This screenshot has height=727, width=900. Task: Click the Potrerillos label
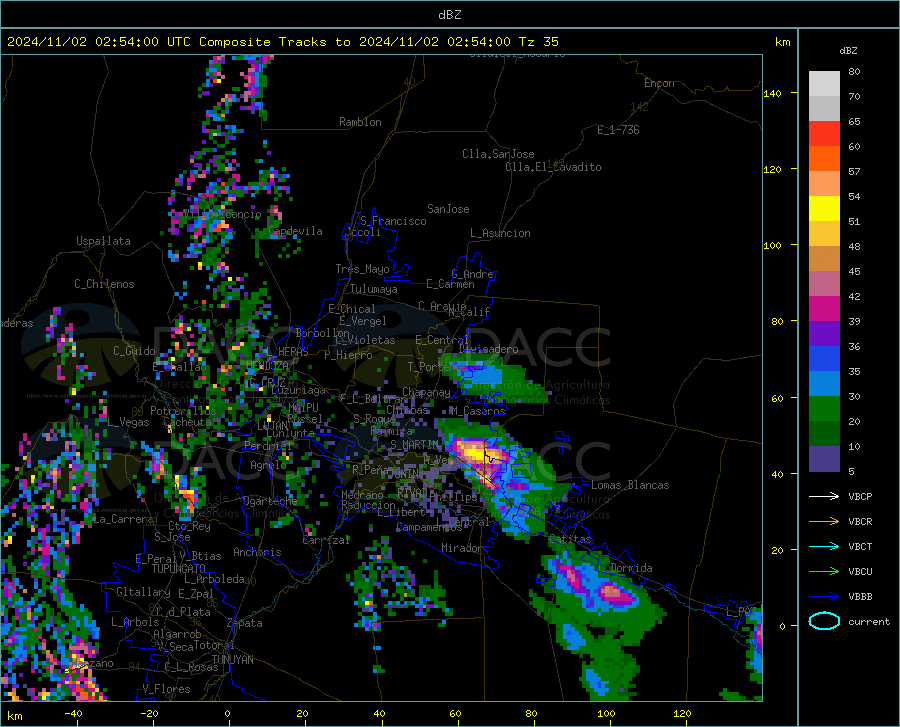tap(183, 411)
